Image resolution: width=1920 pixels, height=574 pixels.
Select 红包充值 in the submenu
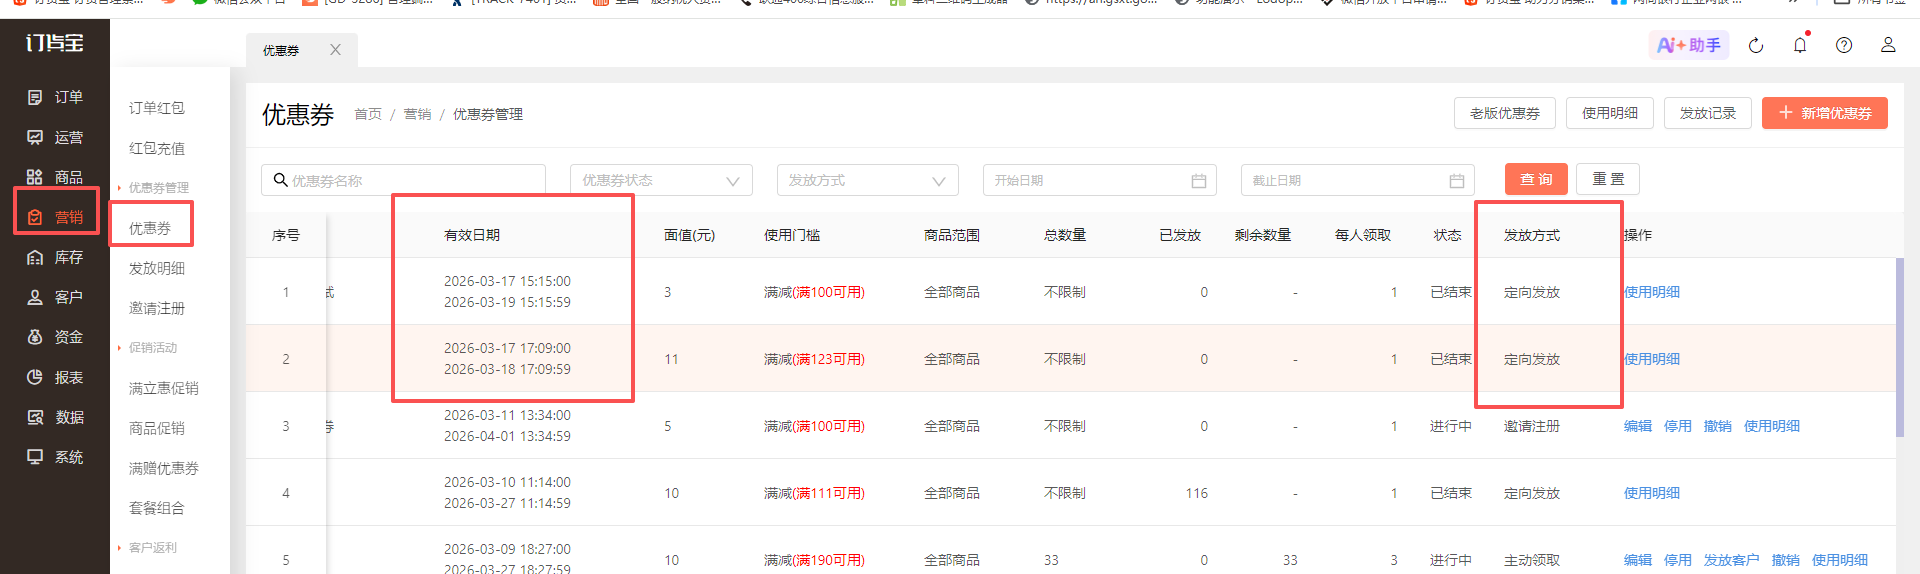point(157,148)
